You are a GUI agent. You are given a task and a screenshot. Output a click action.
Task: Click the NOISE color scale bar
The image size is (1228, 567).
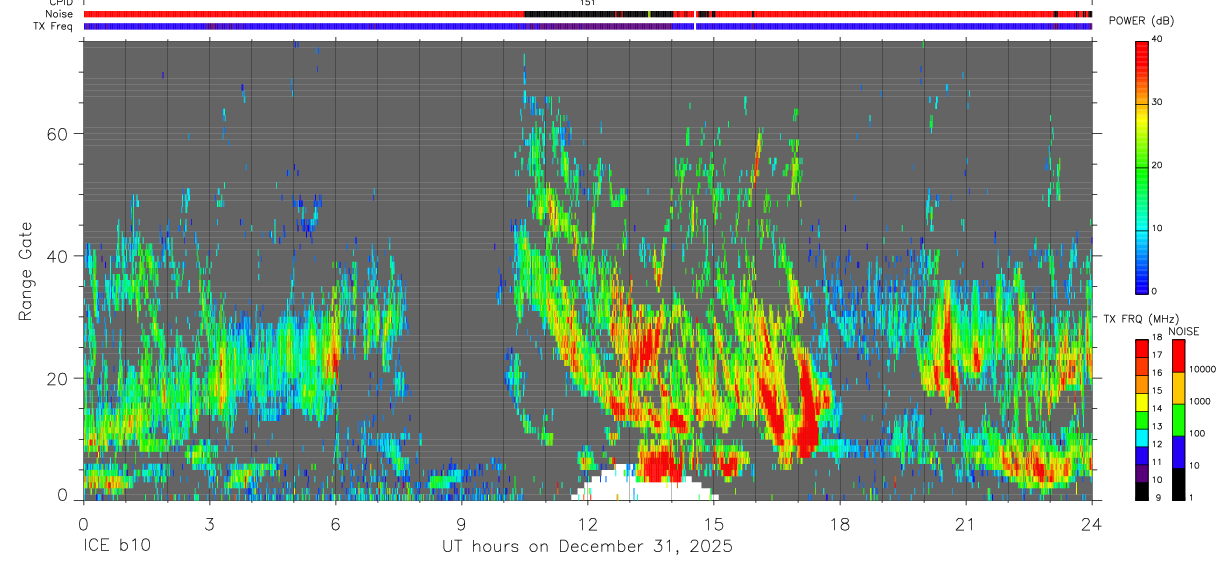tap(1178, 420)
